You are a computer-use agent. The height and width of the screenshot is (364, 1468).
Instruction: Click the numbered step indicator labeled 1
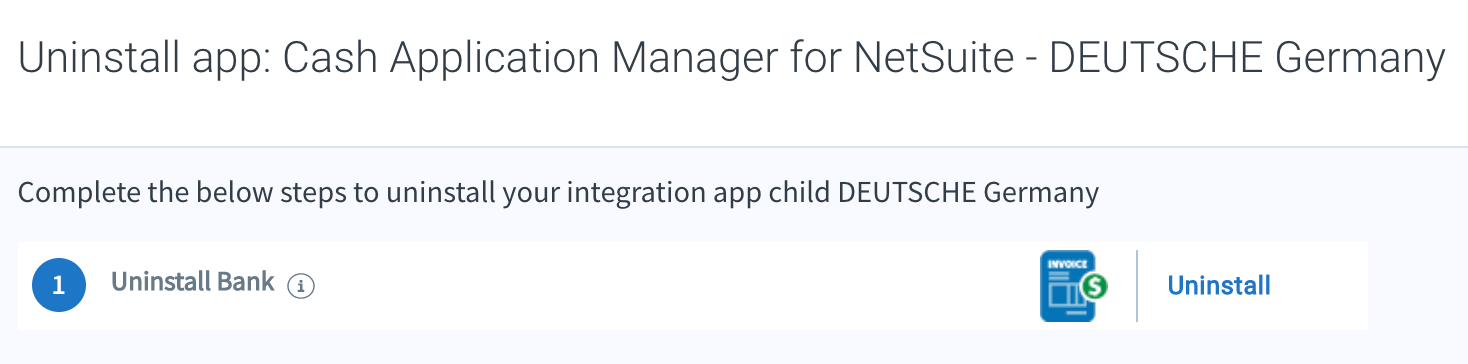click(x=58, y=285)
